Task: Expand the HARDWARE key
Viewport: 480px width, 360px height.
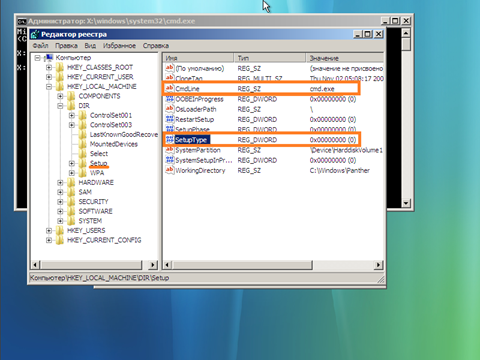Action: [x=60, y=183]
